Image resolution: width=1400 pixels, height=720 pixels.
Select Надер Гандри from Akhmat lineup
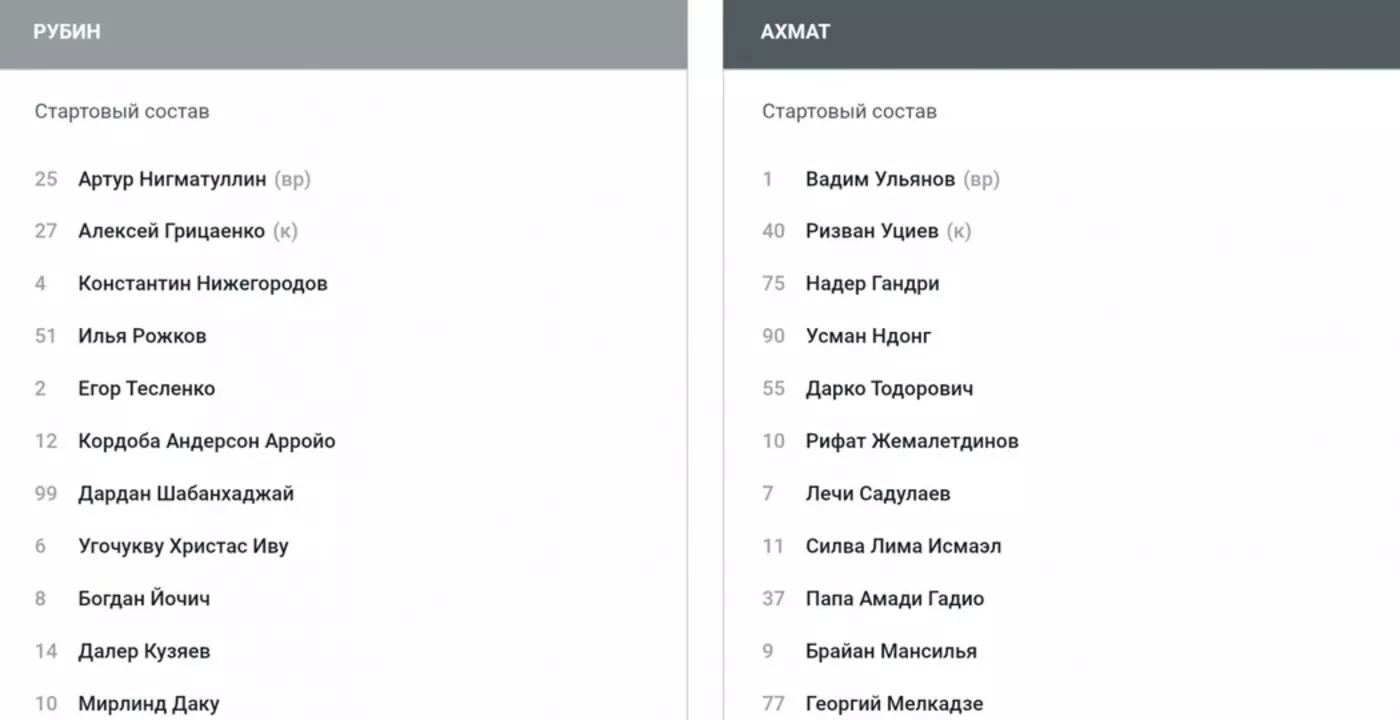click(872, 284)
